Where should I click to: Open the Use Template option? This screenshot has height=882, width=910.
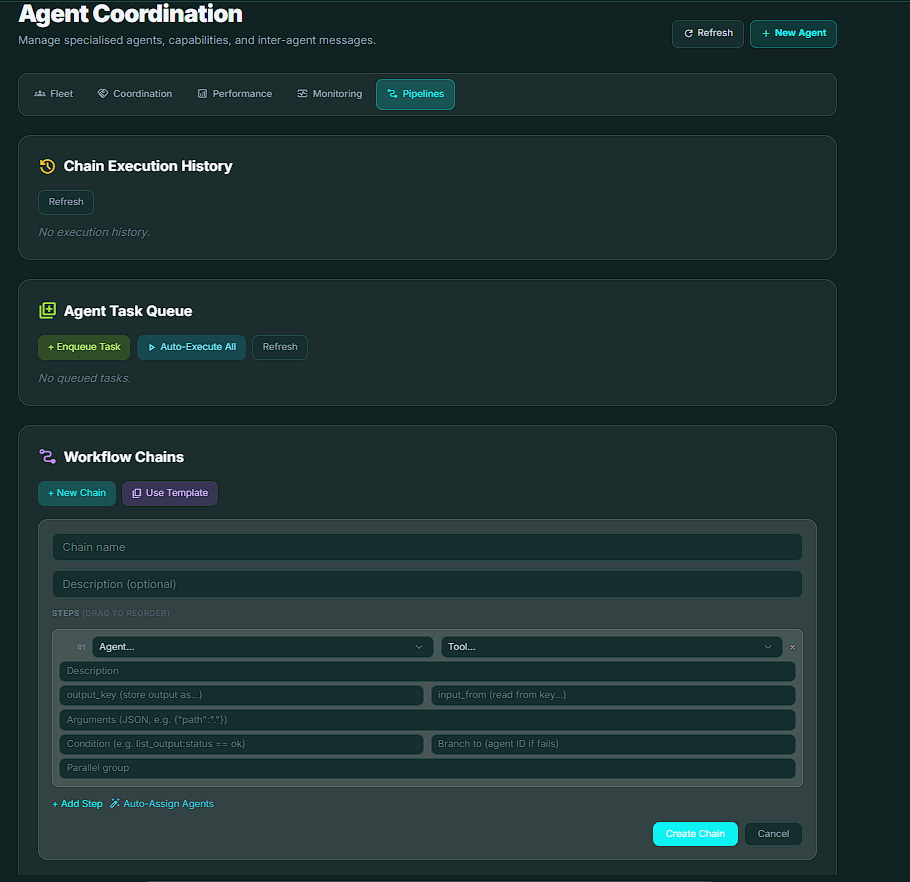pyautogui.click(x=169, y=493)
